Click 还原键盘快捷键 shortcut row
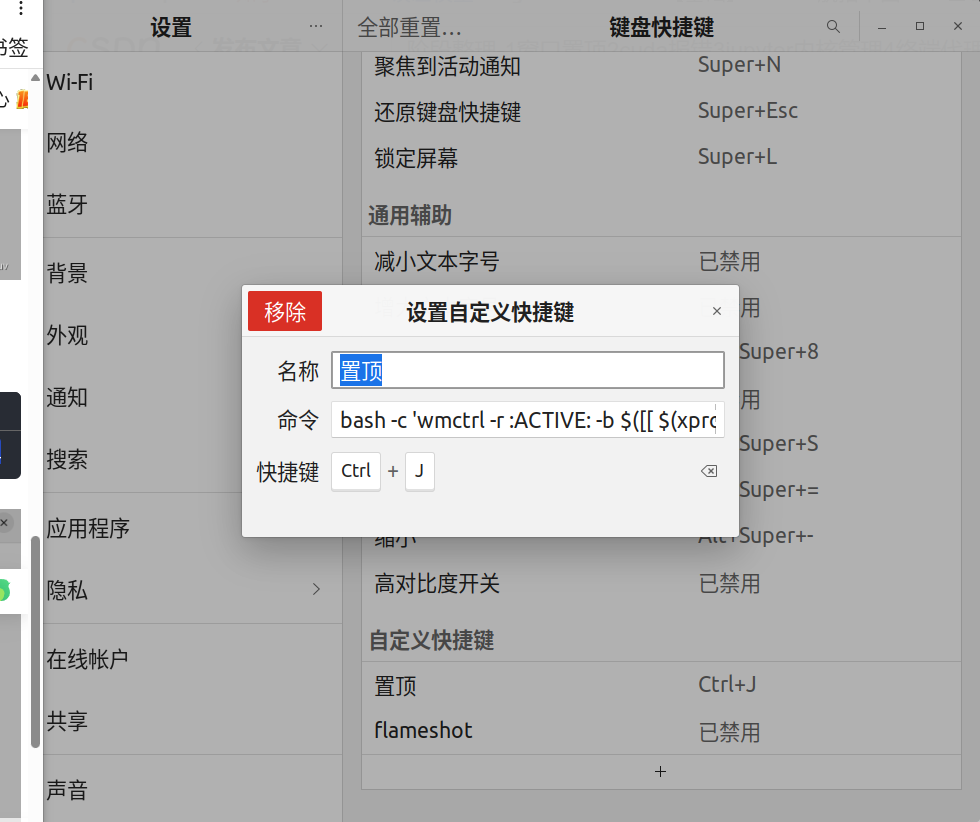 [x=661, y=113]
